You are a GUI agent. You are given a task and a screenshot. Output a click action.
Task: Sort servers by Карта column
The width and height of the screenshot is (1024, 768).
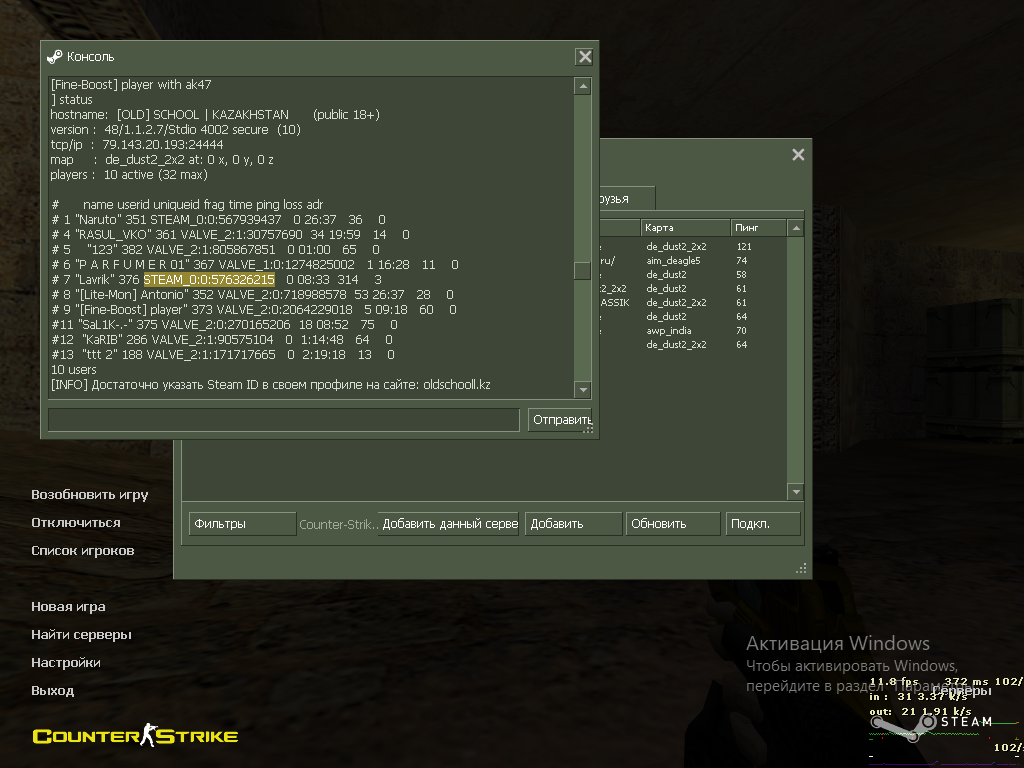[685, 228]
